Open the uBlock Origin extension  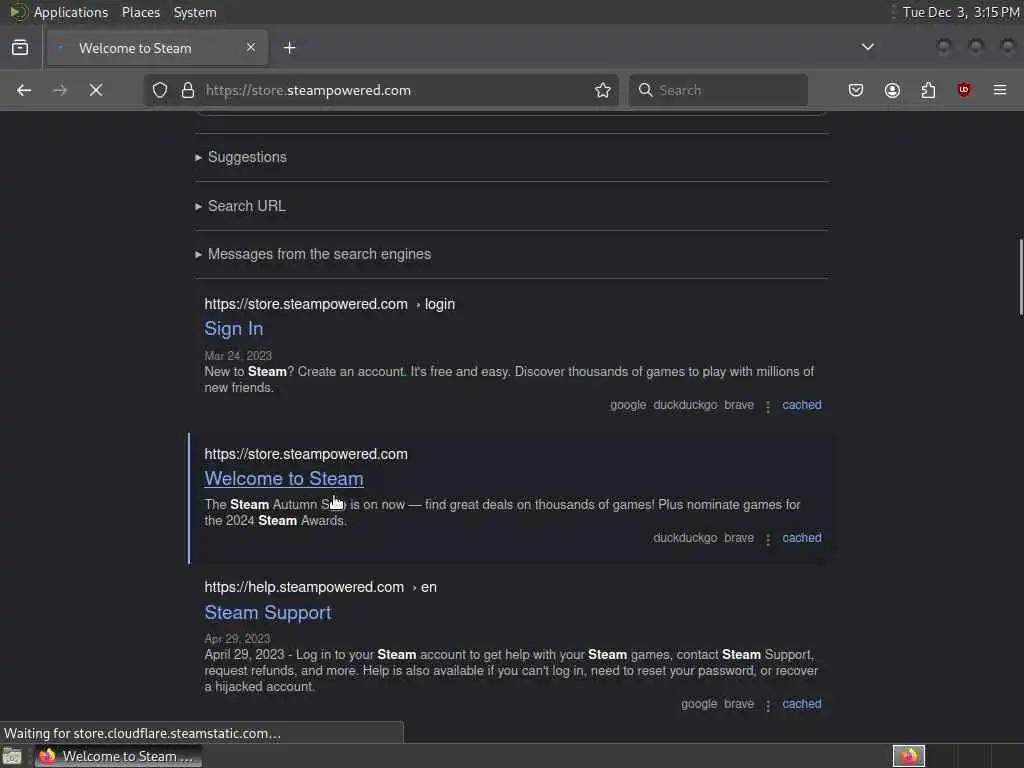click(964, 90)
